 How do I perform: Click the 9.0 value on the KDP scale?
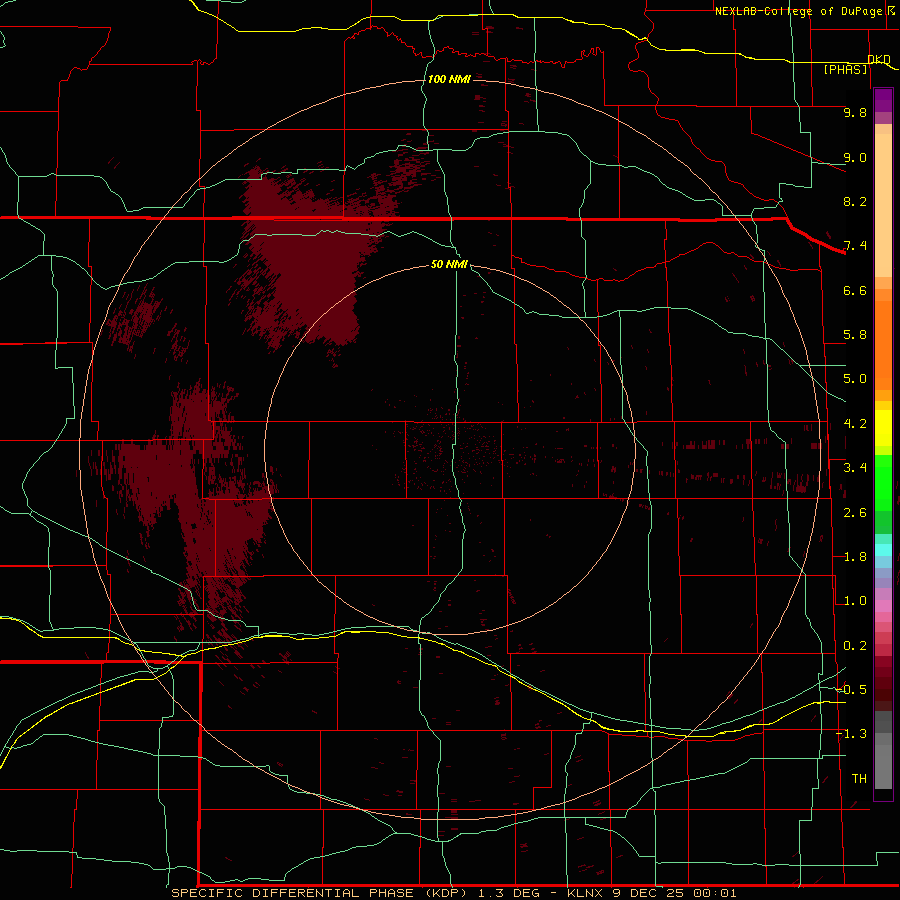(x=855, y=157)
